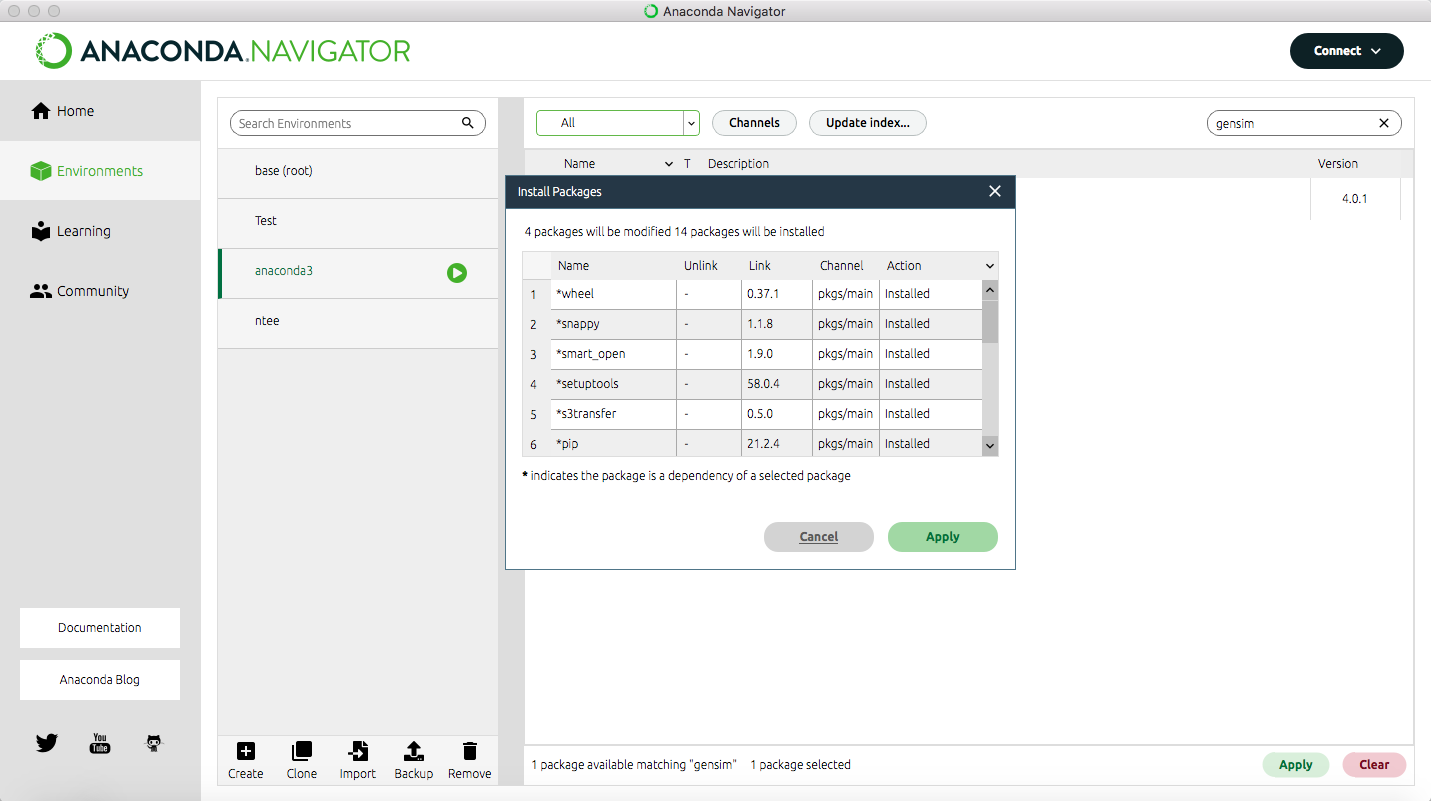Click the *s3transfer package name
Screen dimensions: 1431x801
click(586, 414)
